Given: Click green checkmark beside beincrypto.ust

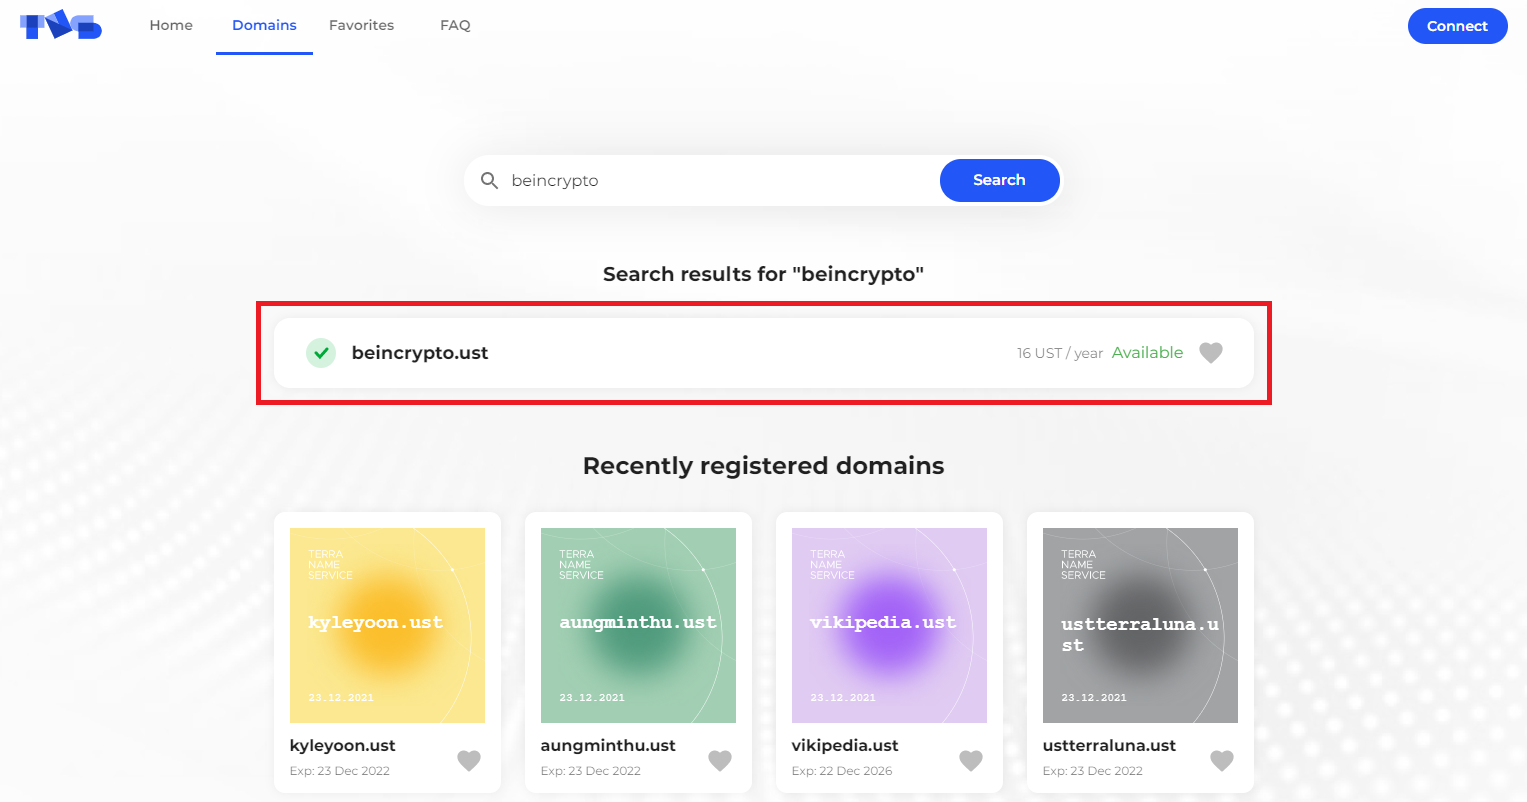Looking at the screenshot, I should 321,353.
